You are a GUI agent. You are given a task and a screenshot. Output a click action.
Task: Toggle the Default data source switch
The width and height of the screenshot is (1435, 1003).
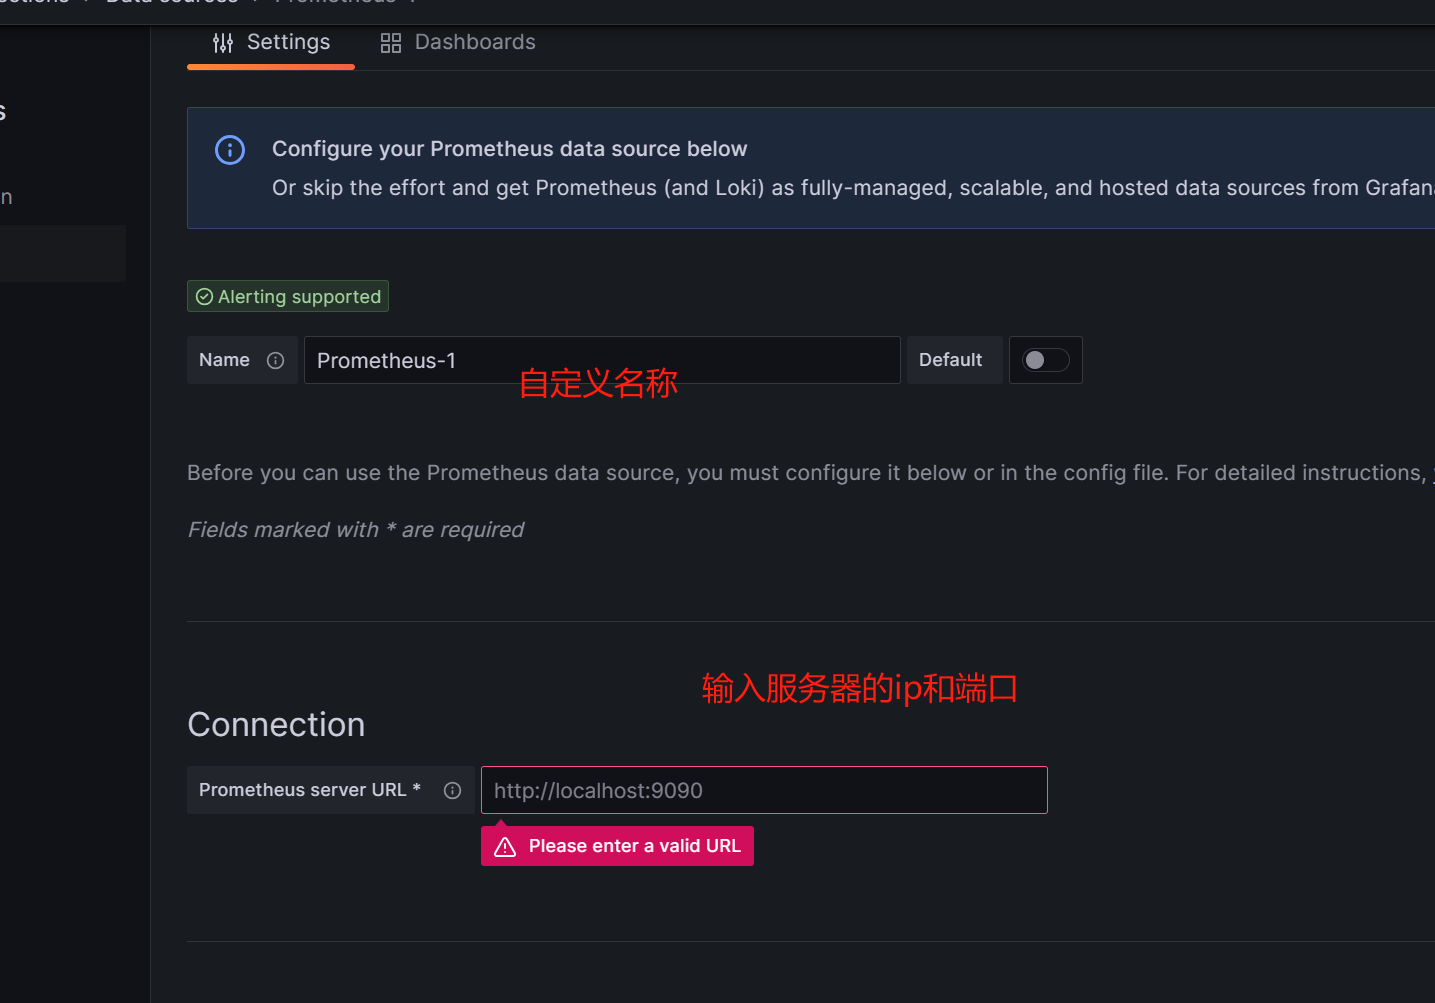(1046, 360)
